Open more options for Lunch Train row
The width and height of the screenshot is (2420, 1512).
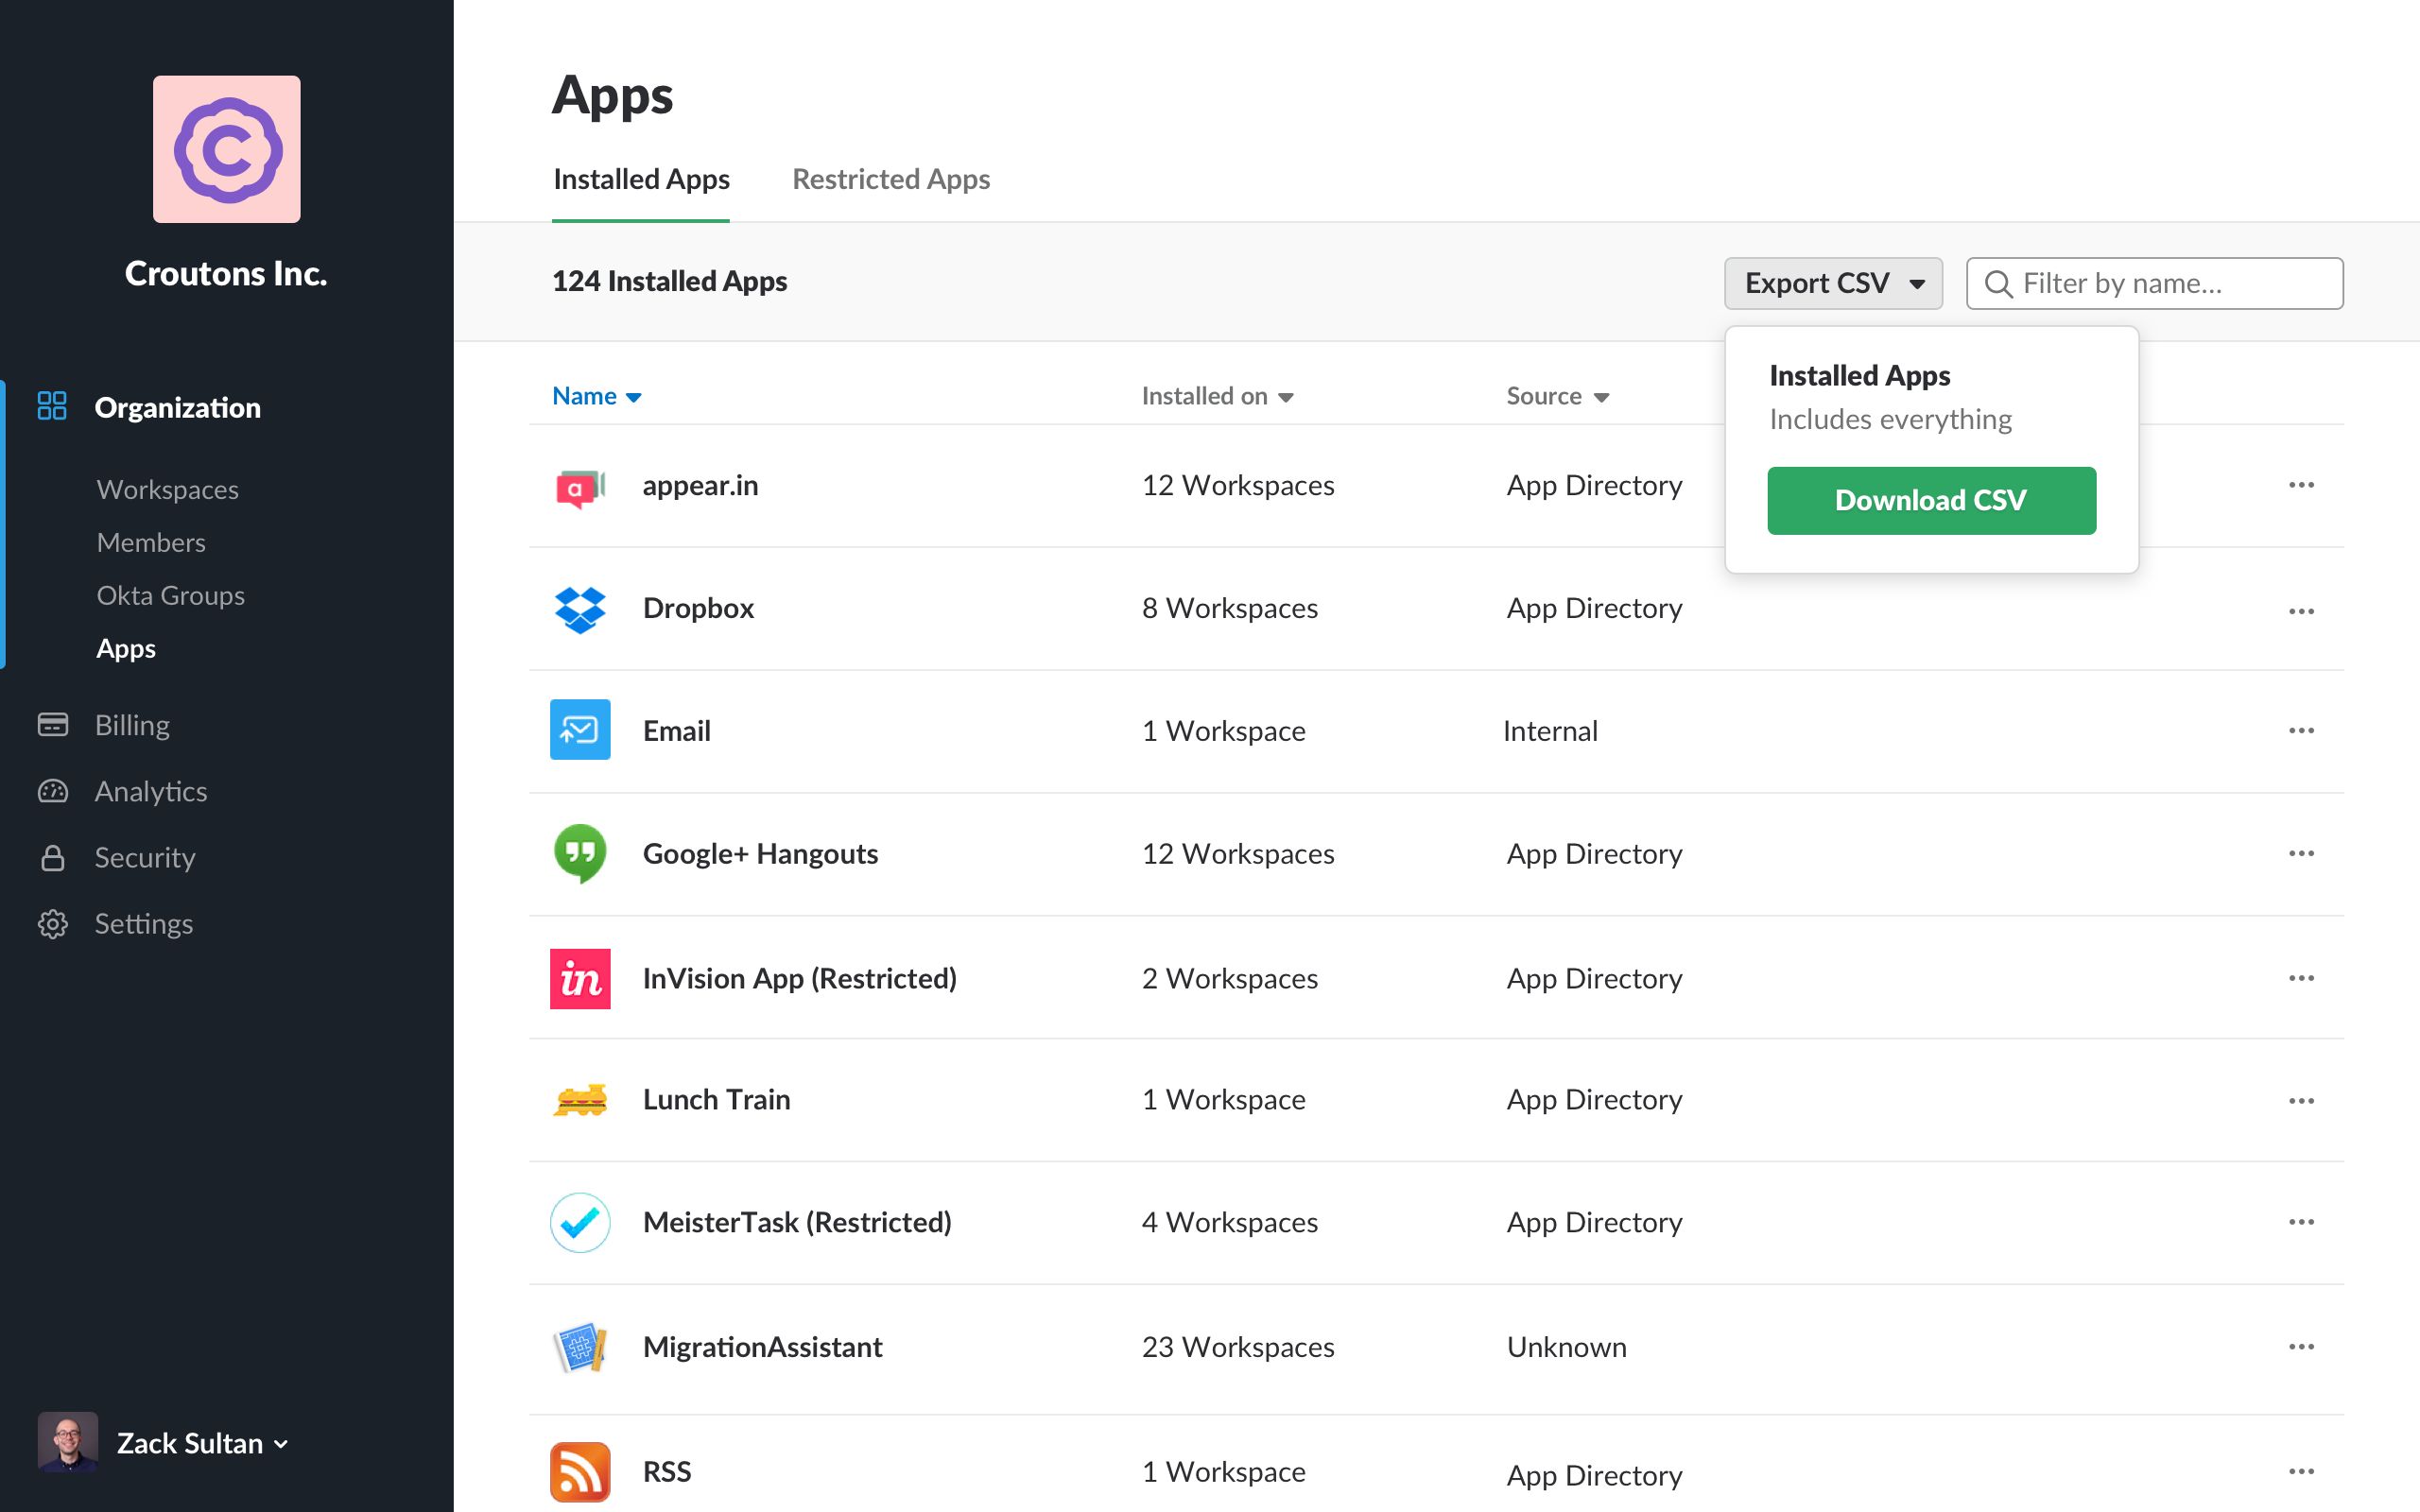tap(2301, 1100)
